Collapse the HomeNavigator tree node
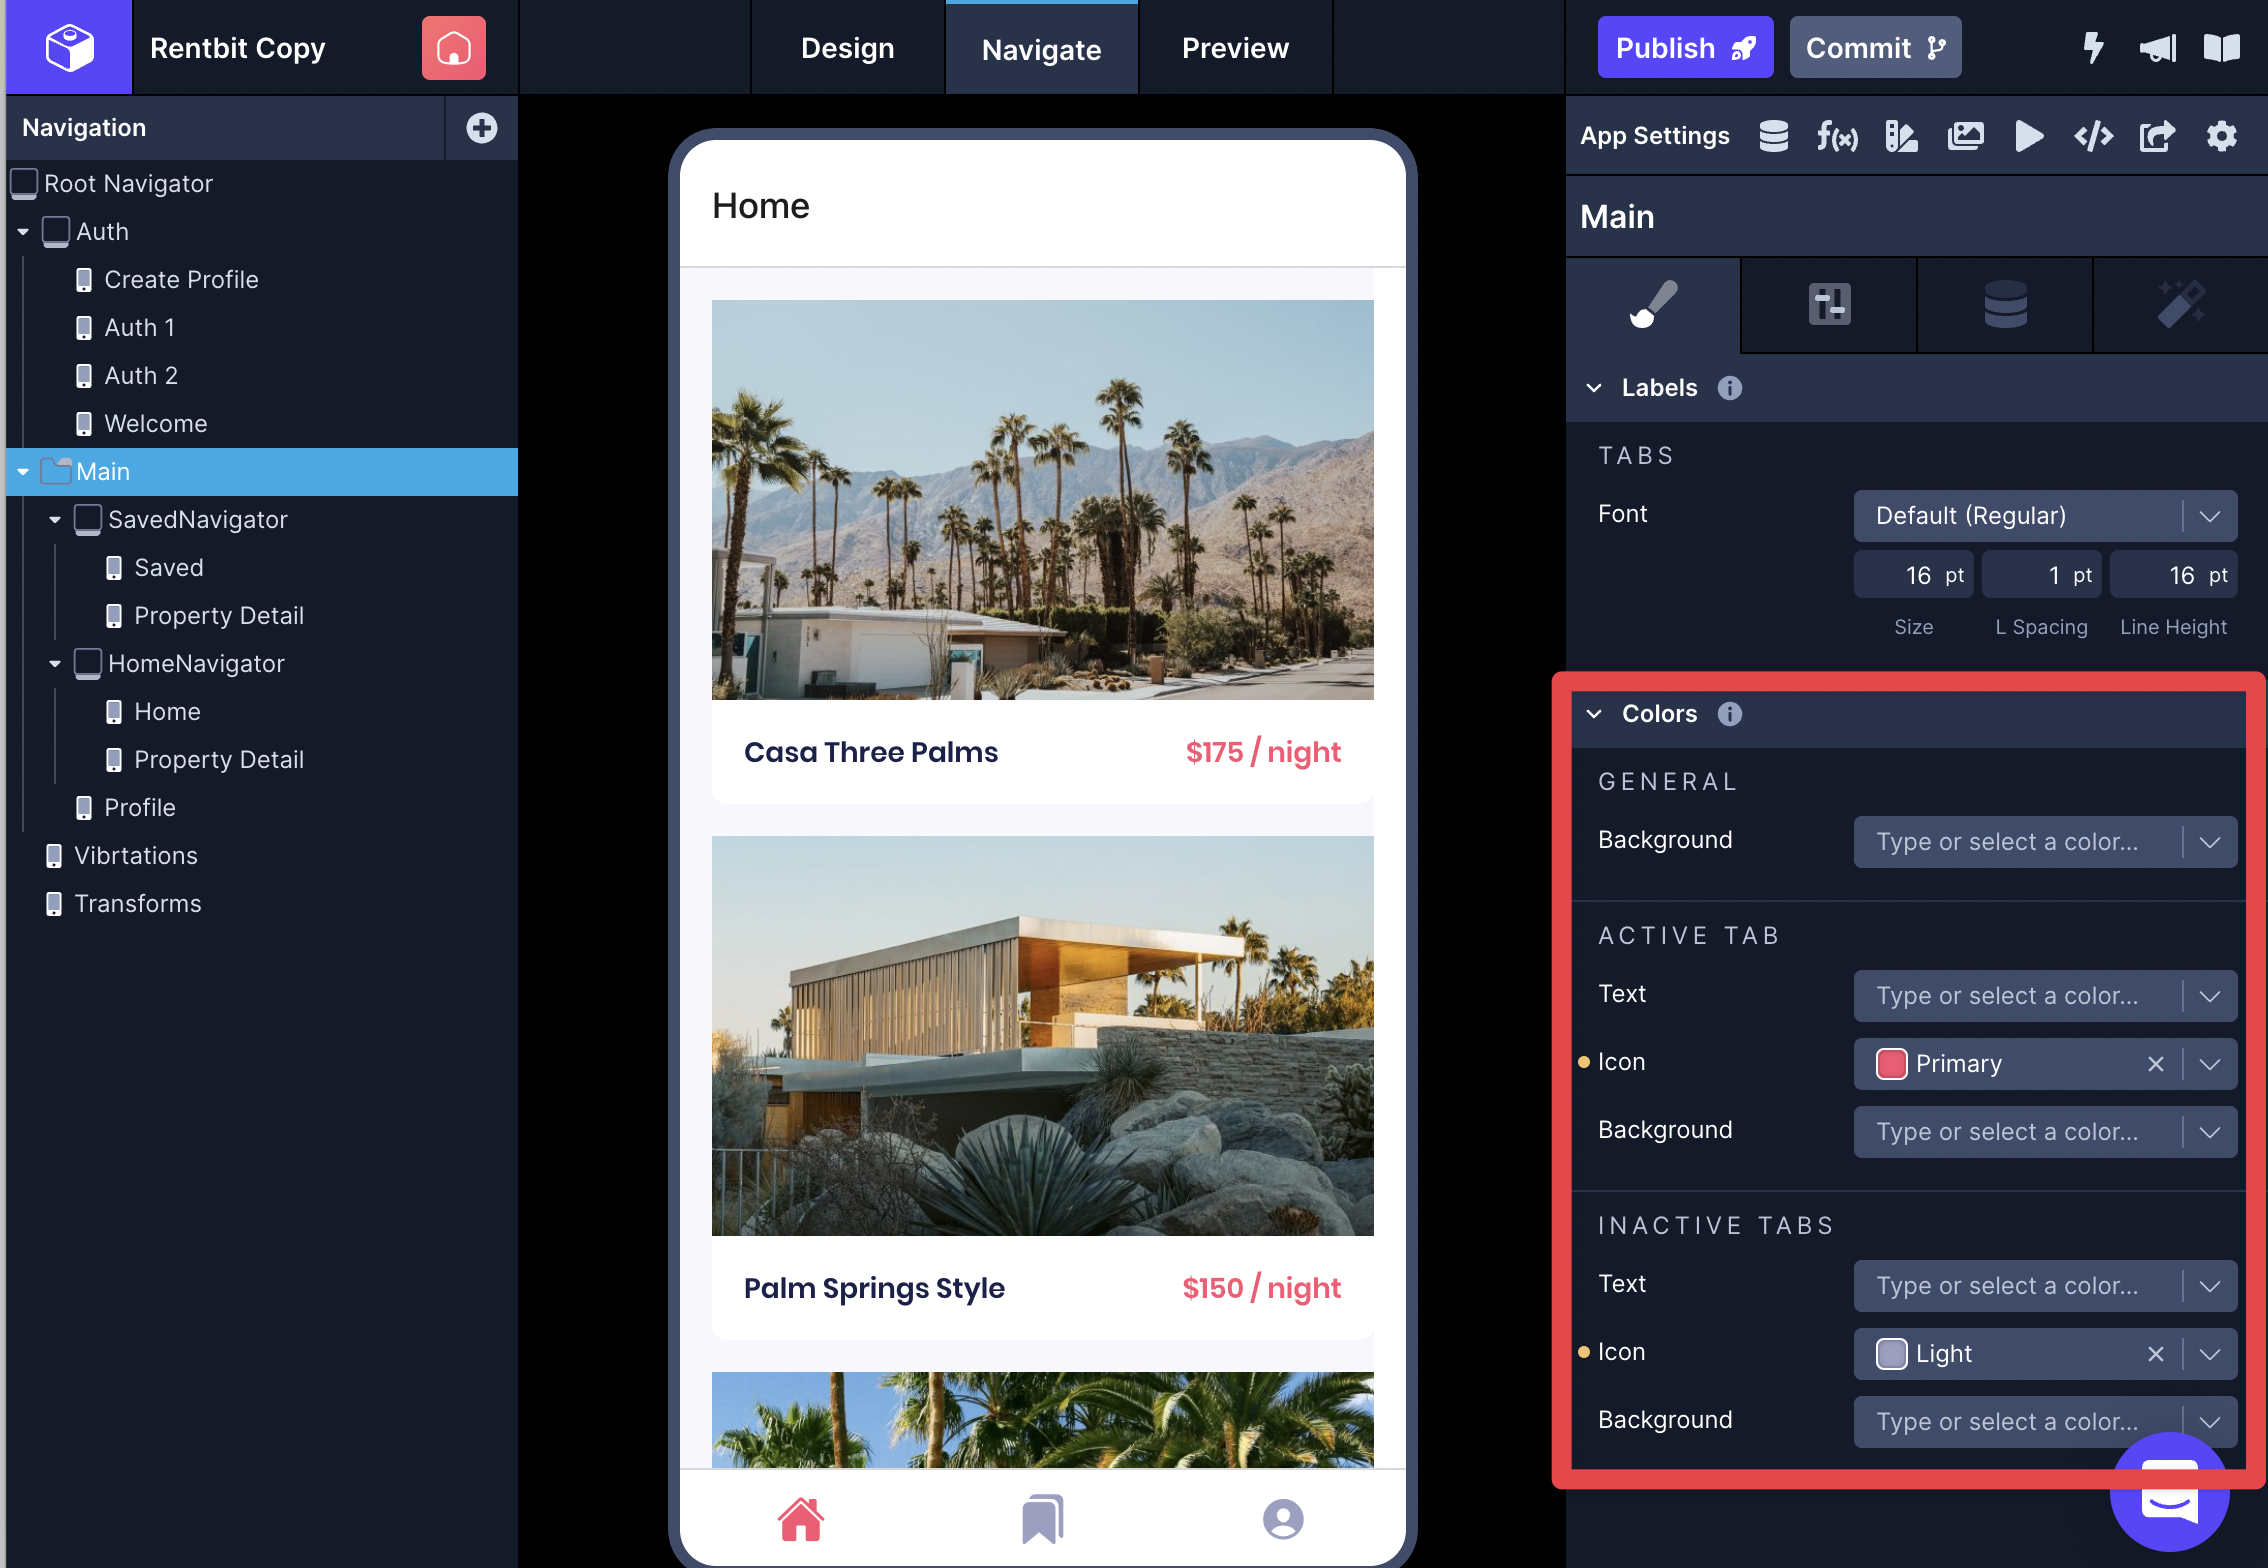 click(x=55, y=664)
